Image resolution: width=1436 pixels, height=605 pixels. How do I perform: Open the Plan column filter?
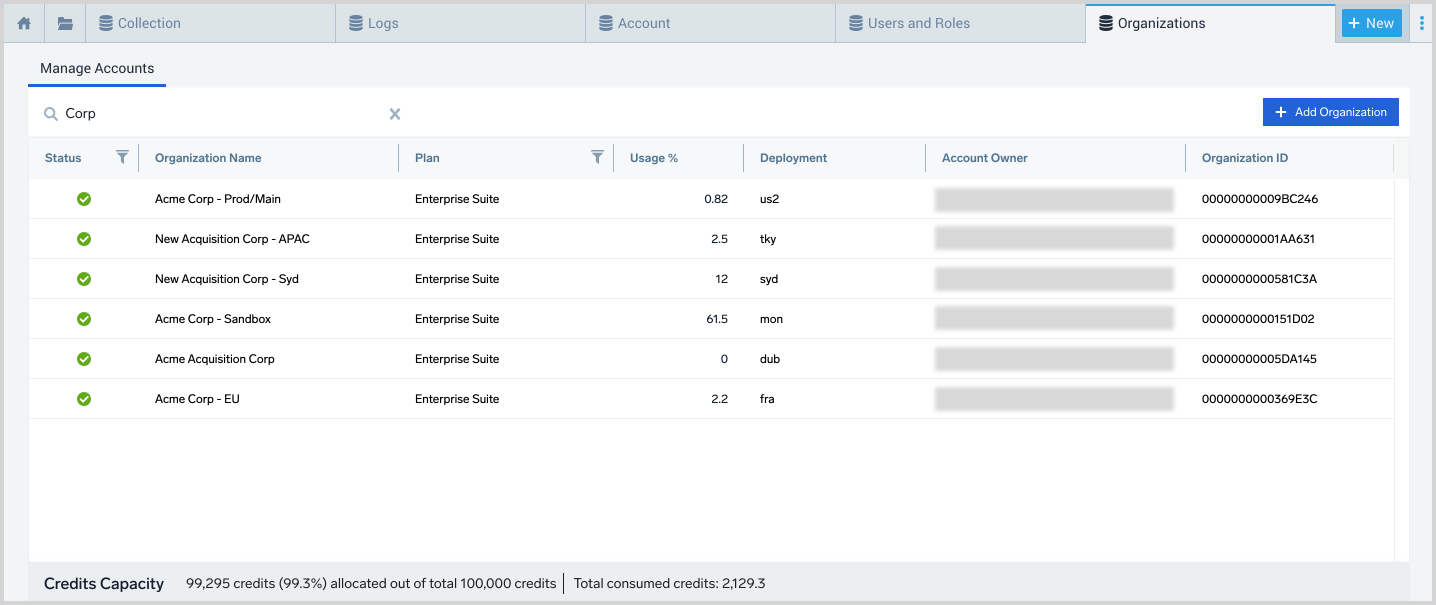pos(597,157)
